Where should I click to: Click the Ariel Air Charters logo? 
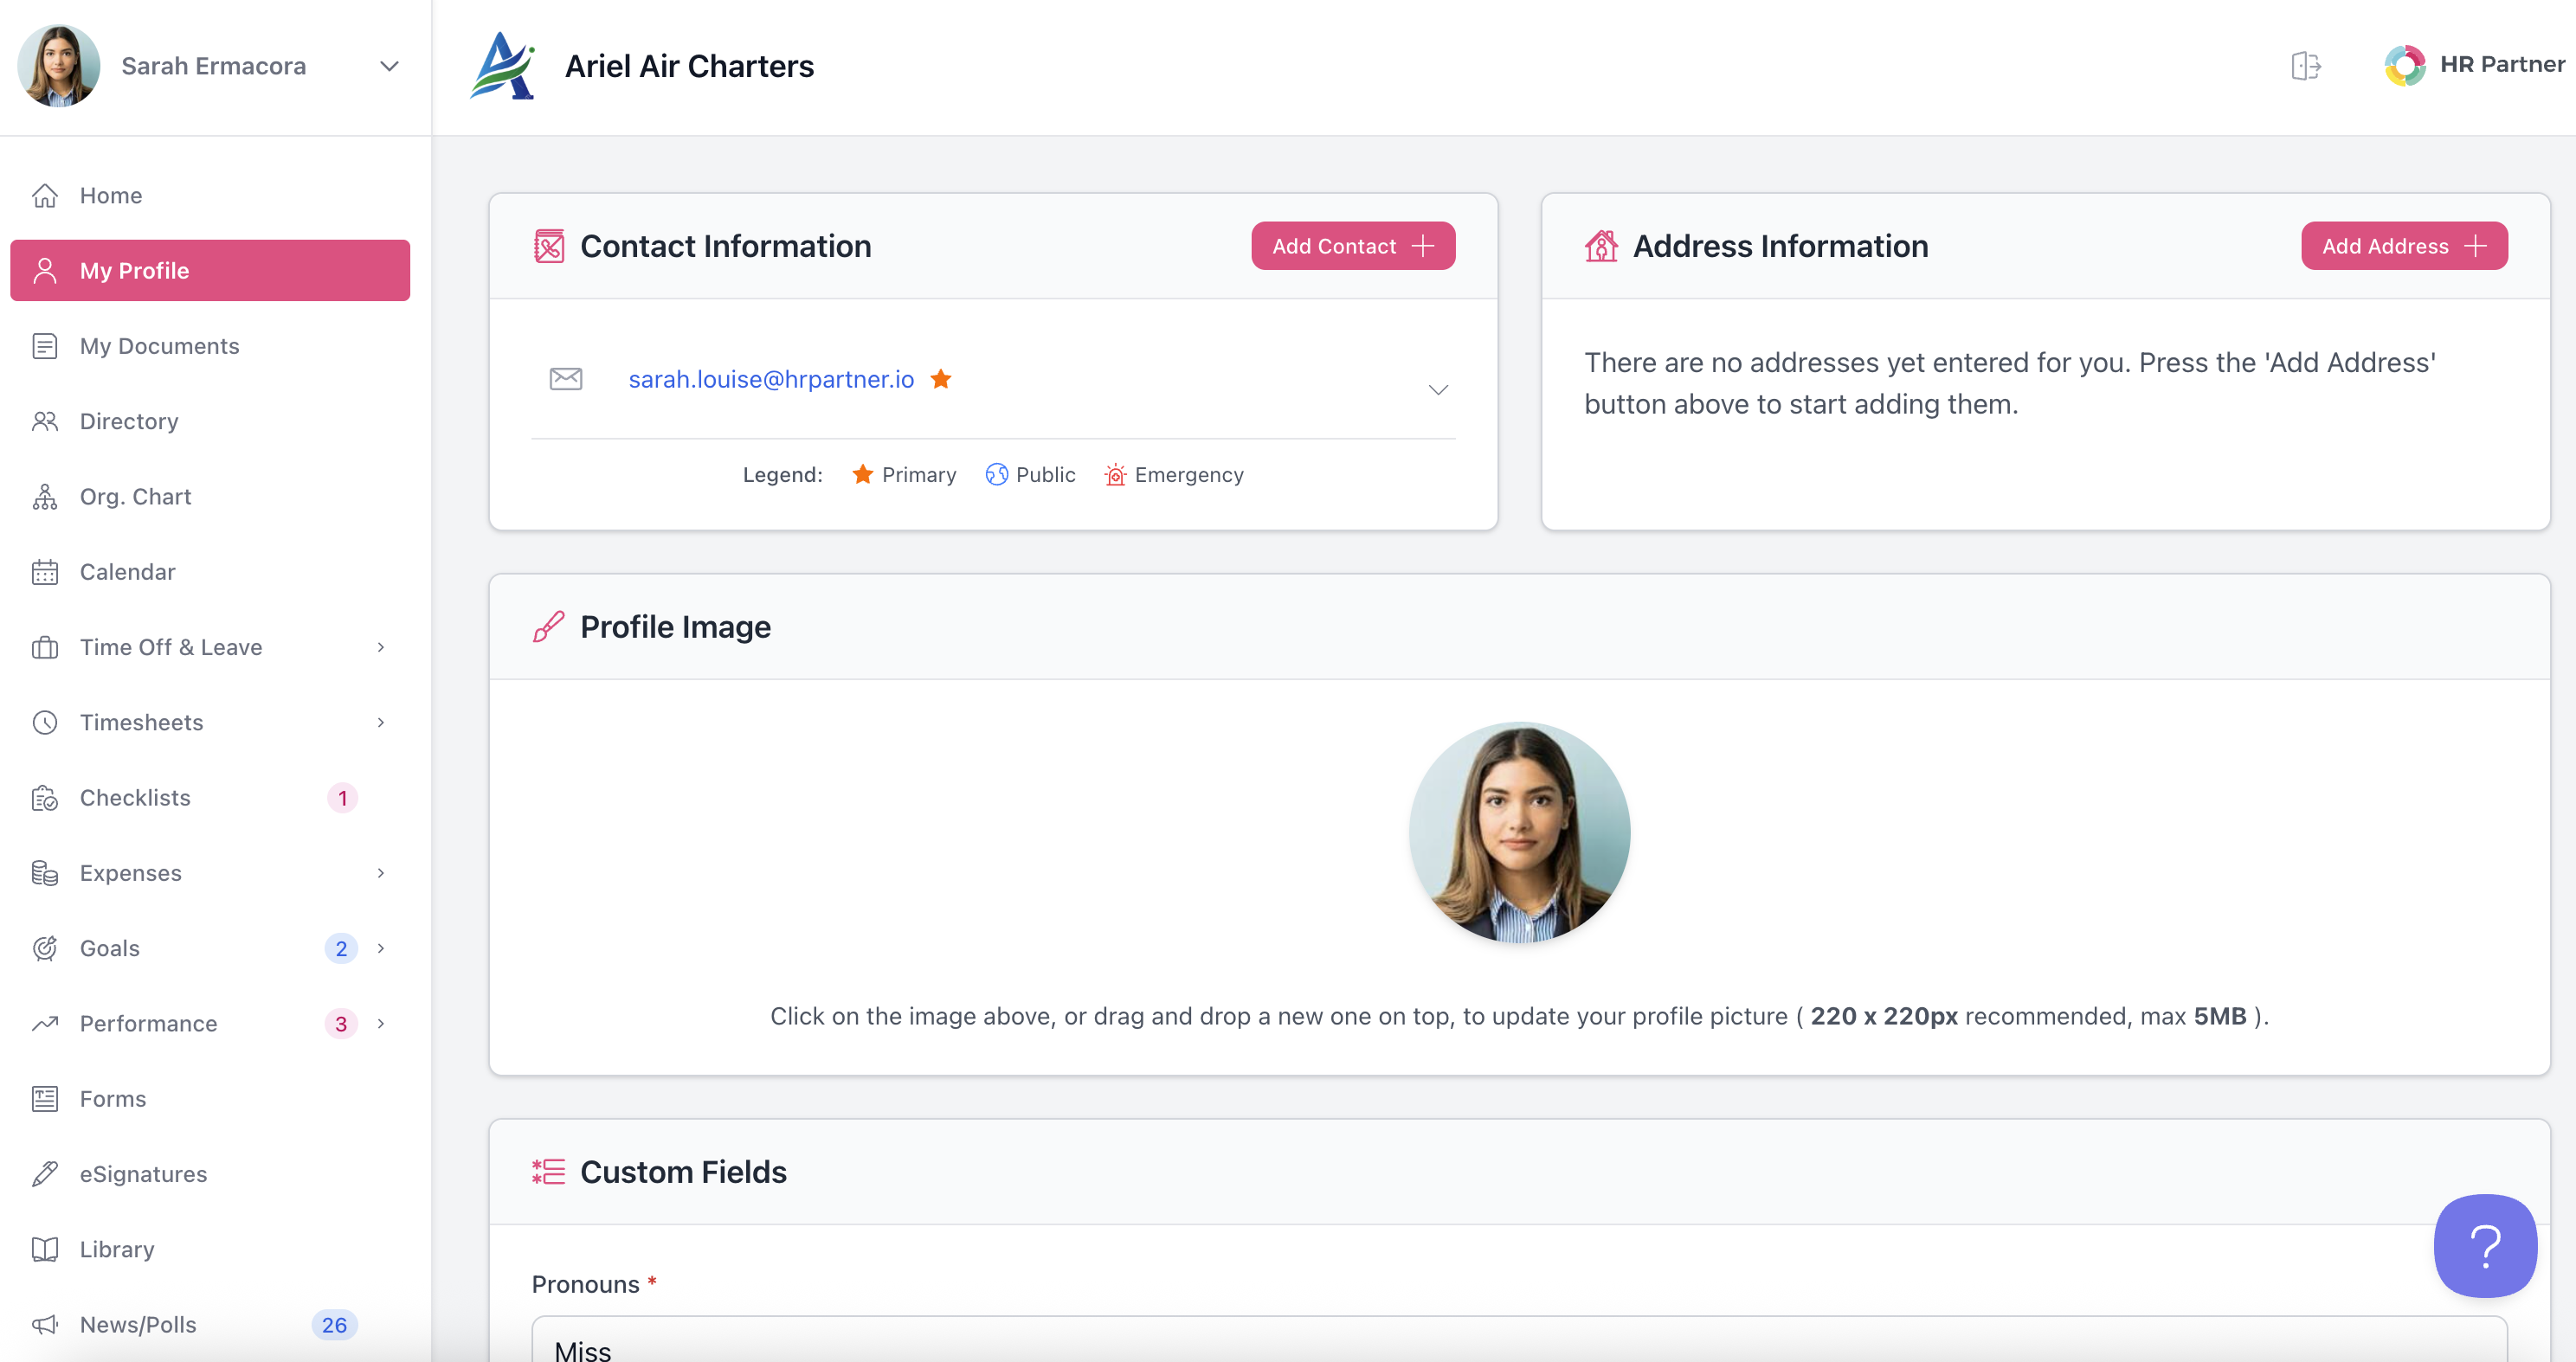[503, 66]
